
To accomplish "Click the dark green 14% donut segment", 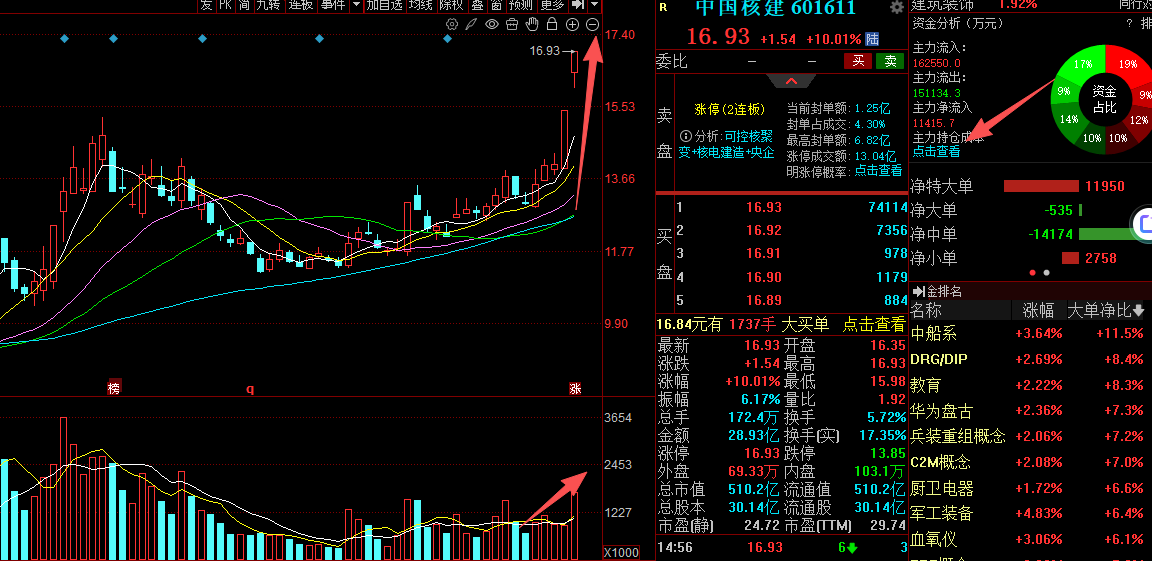I will pos(1069,120).
